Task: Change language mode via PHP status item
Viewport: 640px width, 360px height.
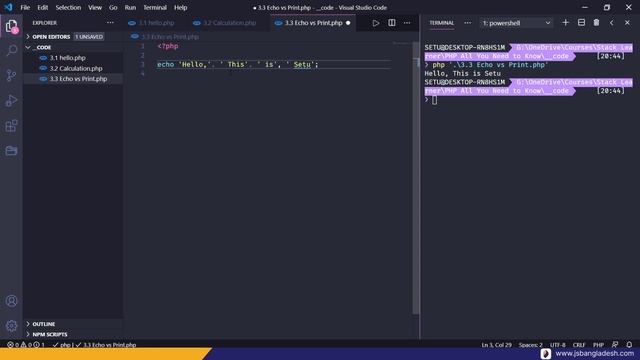Action: (x=598, y=345)
